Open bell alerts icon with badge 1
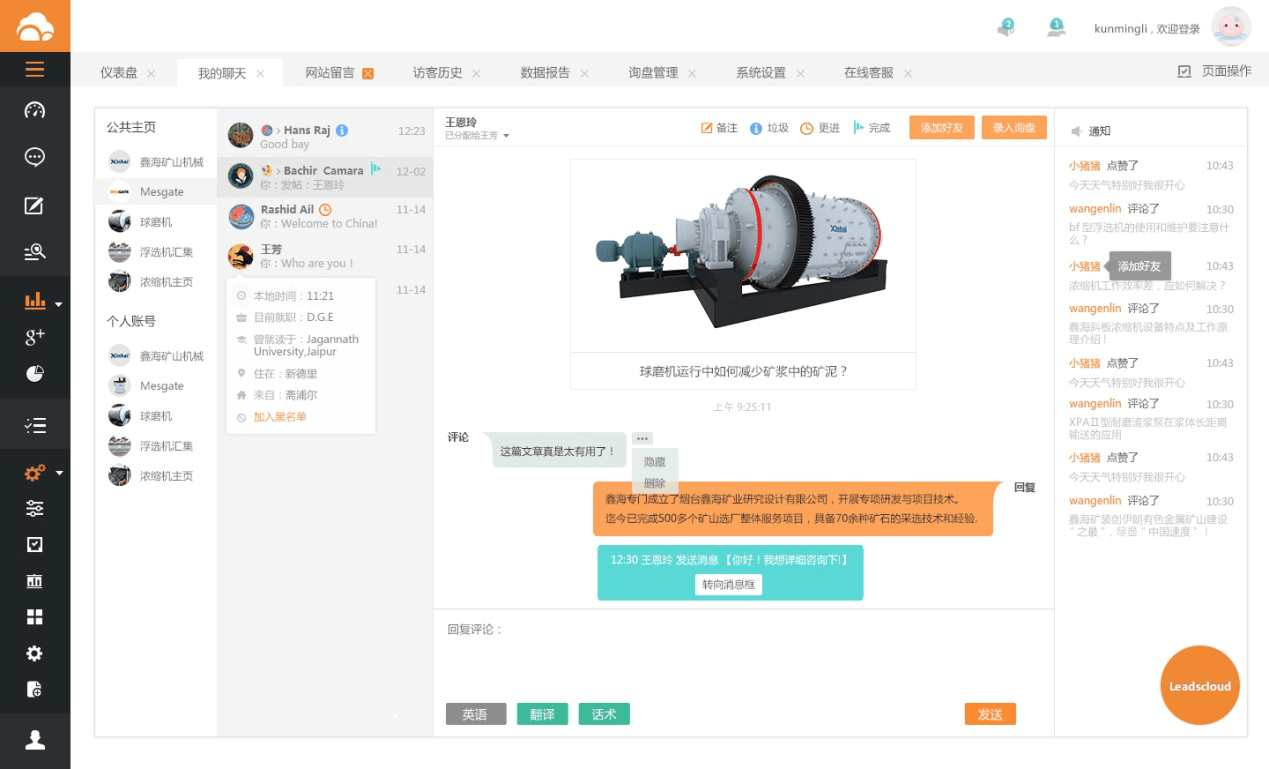This screenshot has width=1269, height=769. pyautogui.click(x=1055, y=27)
